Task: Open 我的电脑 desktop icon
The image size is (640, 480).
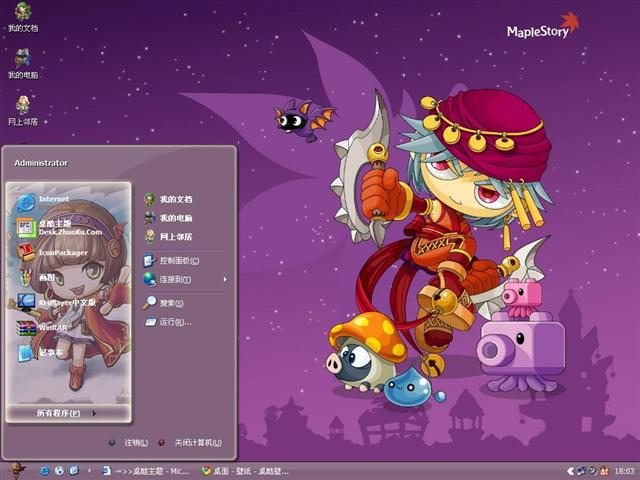Action: 23,64
